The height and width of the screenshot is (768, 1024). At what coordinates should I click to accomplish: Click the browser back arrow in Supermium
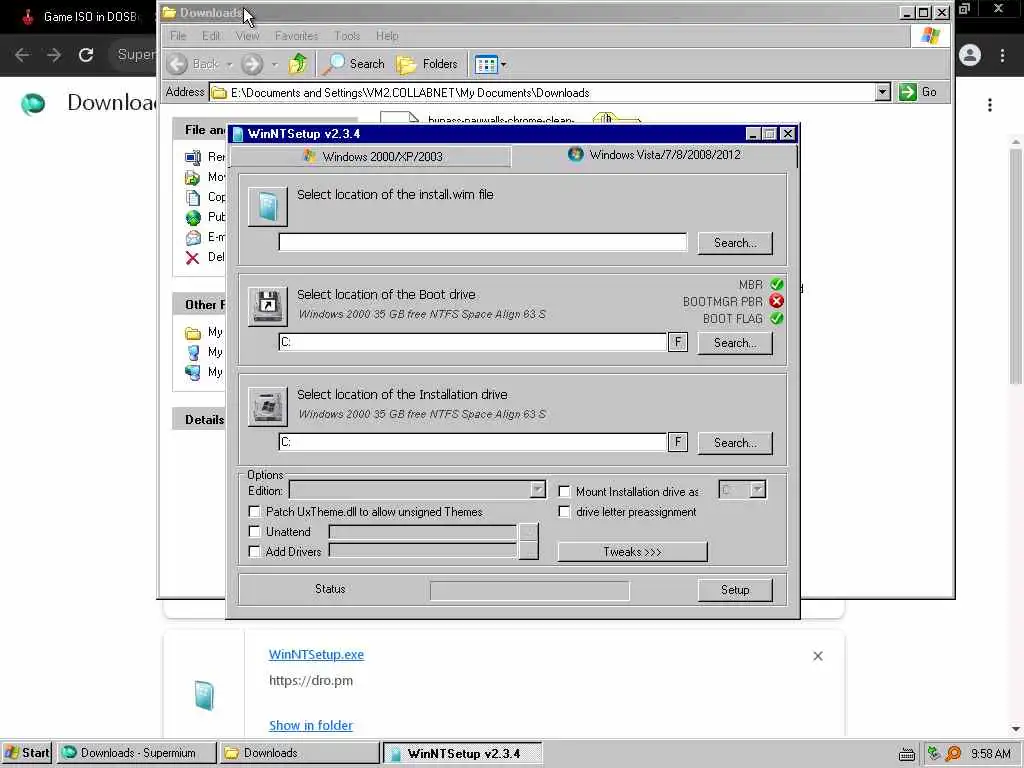coord(22,55)
